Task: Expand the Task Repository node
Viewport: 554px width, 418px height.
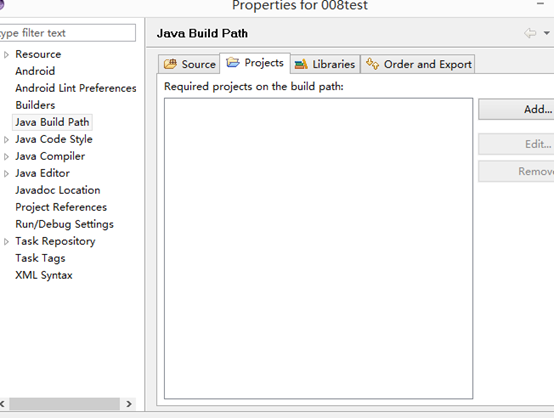Action: pyautogui.click(x=6, y=242)
